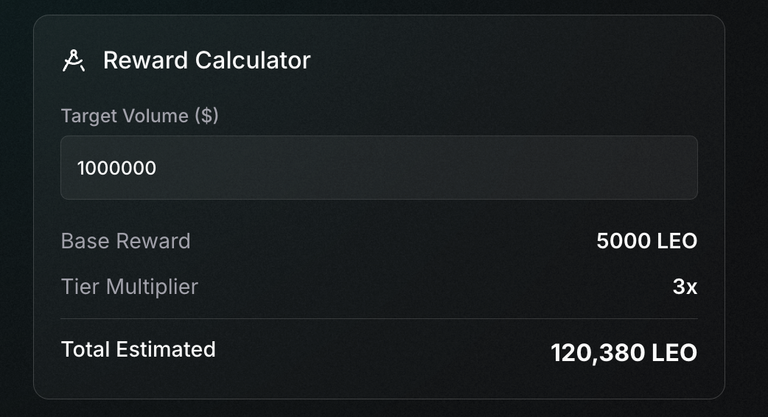The height and width of the screenshot is (417, 768).
Task: Select the Reward Calculator heading text
Action: 207,61
